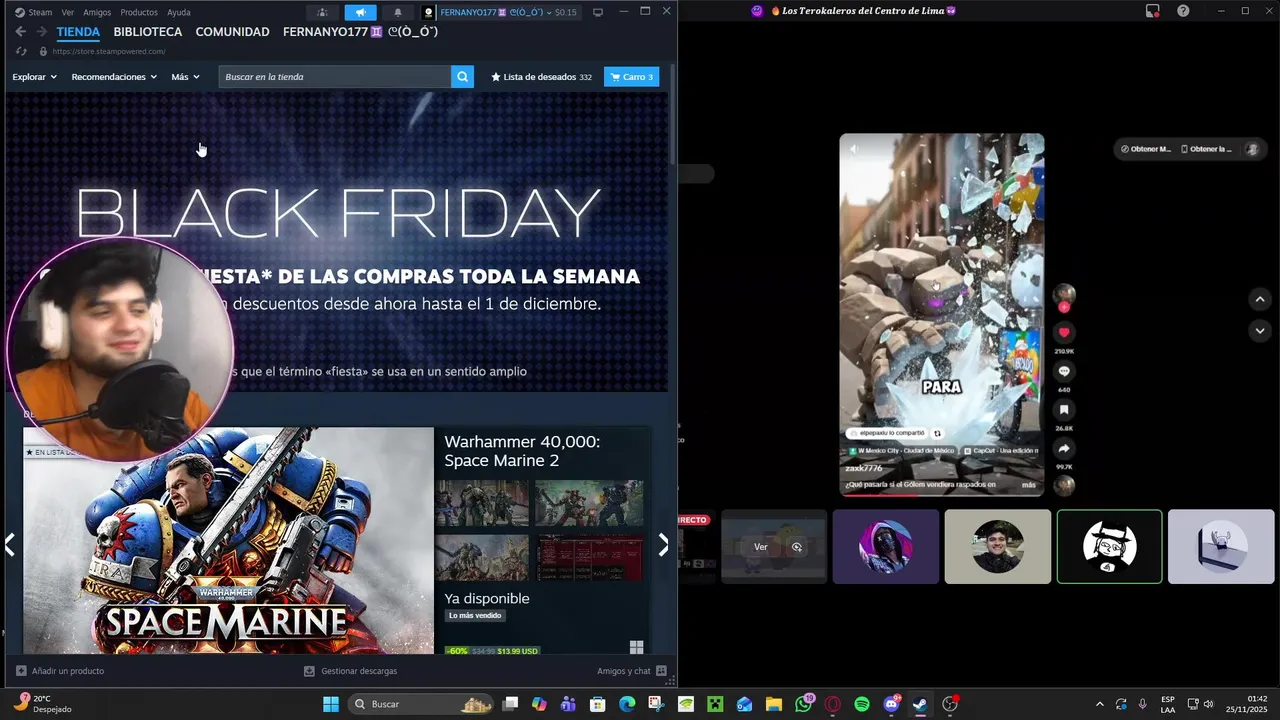Open the Ayuda menu in Steam

click(179, 12)
